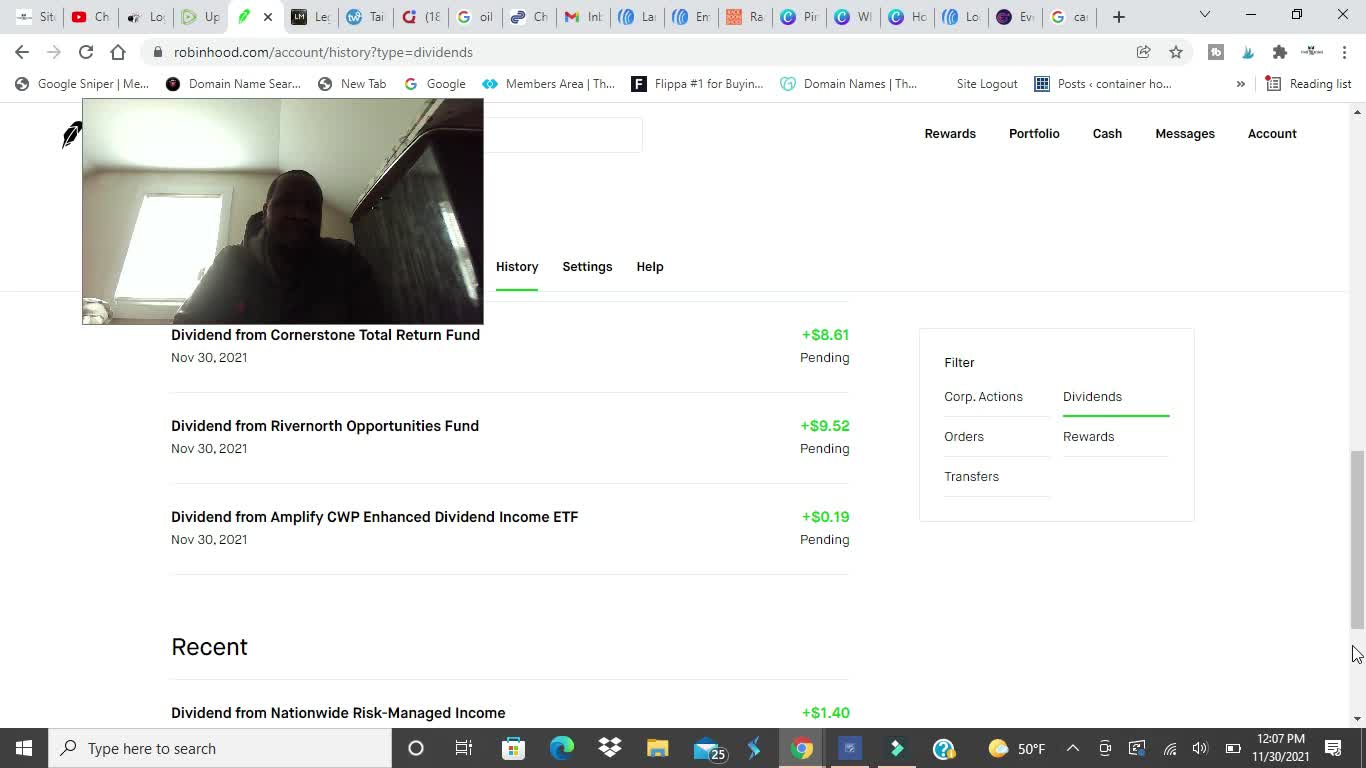
Task: Select the Settings tab
Action: [x=587, y=267]
